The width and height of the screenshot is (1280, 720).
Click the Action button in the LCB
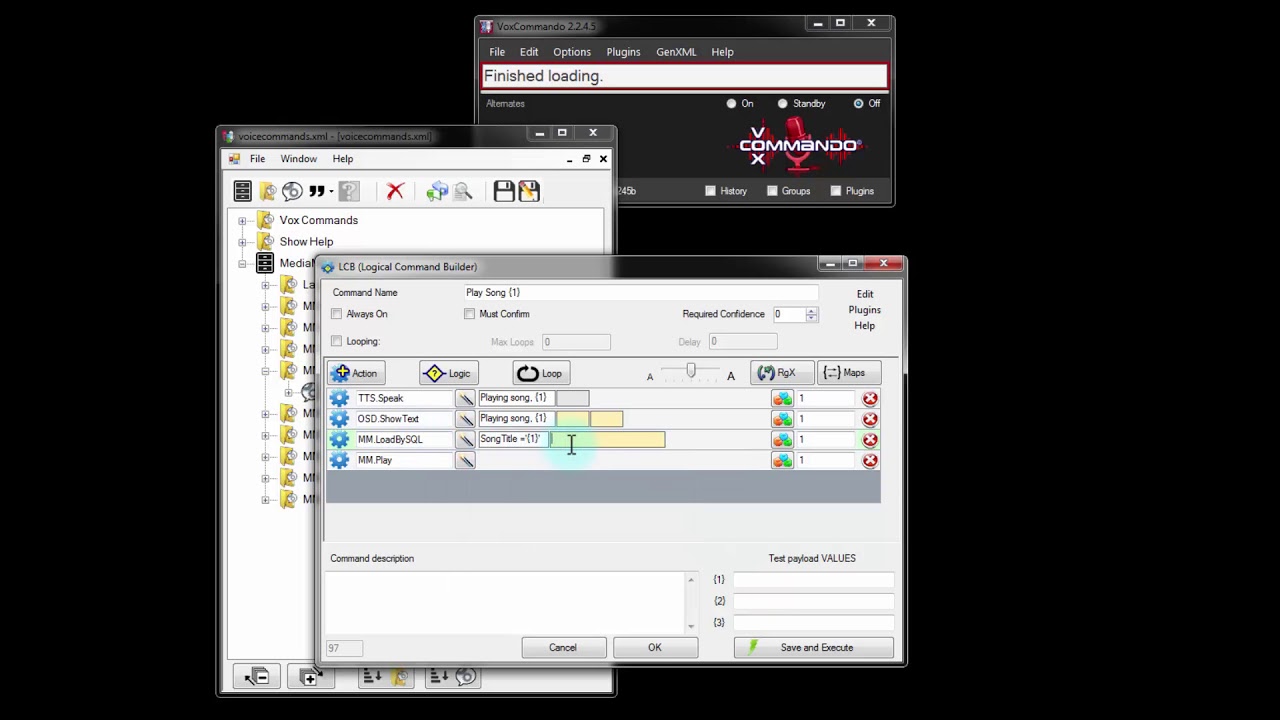pos(355,373)
